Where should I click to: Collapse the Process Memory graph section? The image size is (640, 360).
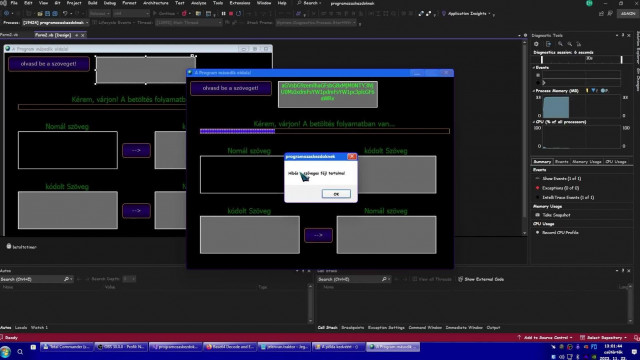click(534, 91)
